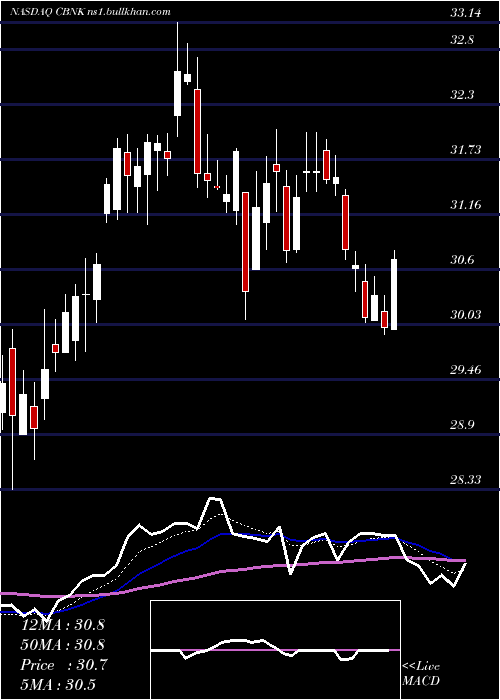
Task: Select the 30.03 price axis label
Action: tap(465, 315)
